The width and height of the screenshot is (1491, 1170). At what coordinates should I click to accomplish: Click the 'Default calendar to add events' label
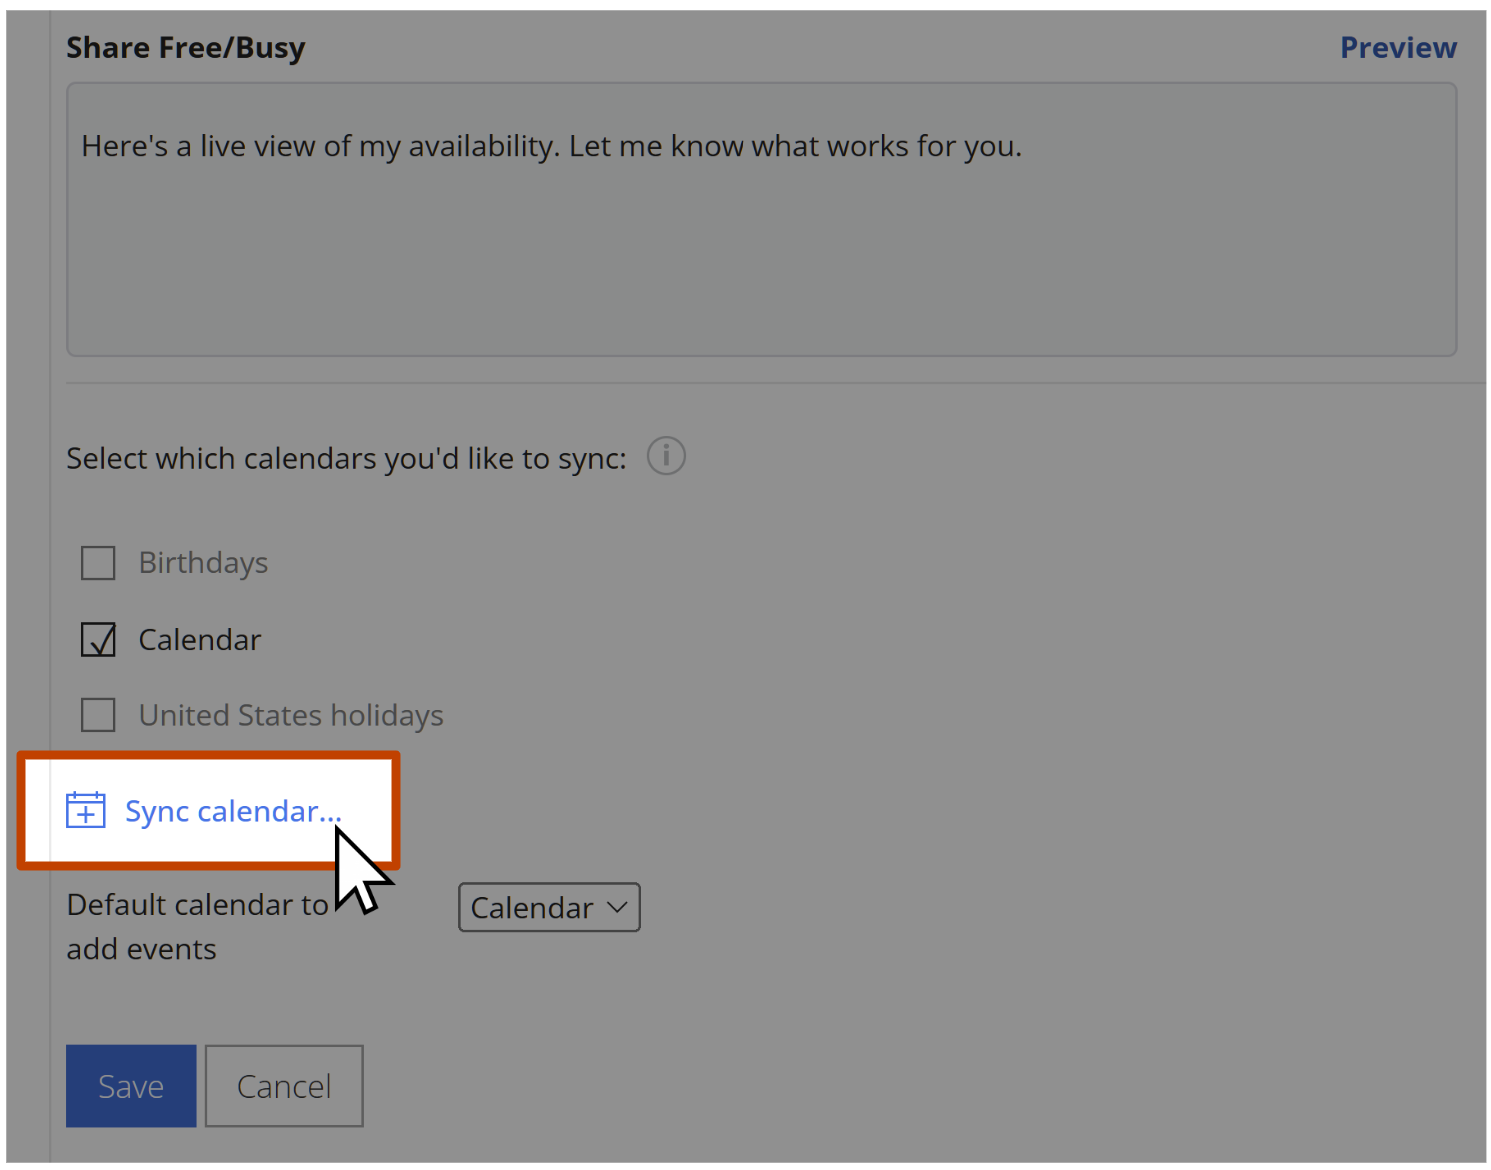197,927
